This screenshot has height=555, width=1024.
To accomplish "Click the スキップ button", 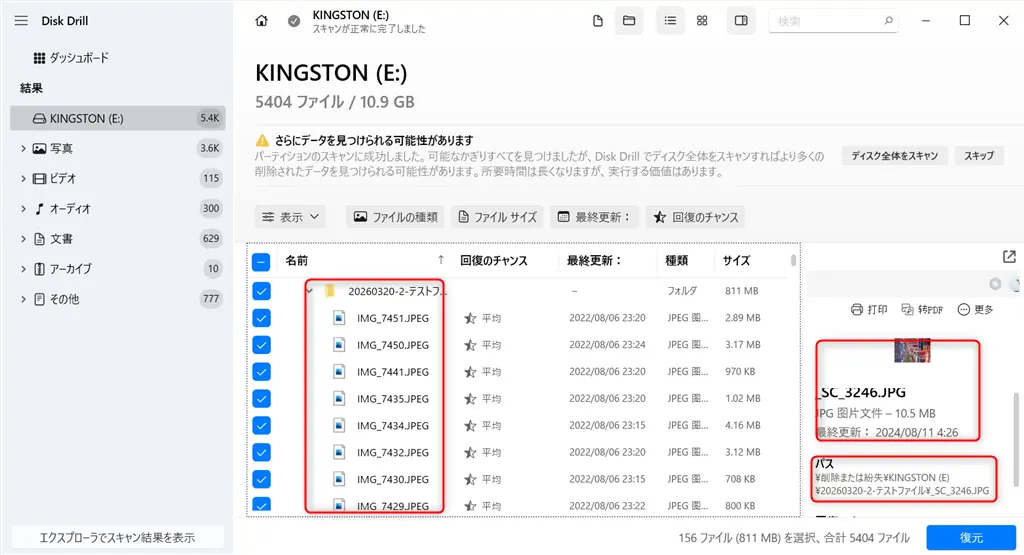I will (x=979, y=155).
